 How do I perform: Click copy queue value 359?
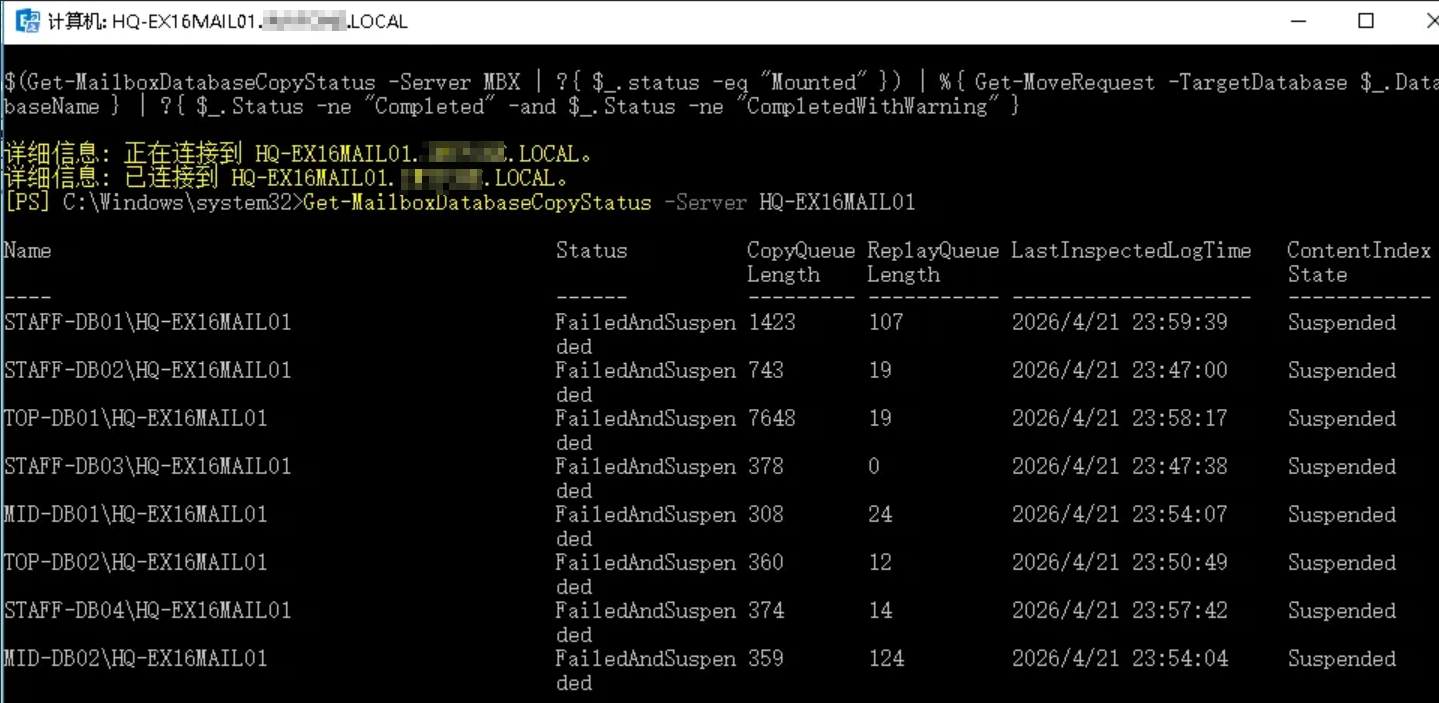(x=765, y=659)
